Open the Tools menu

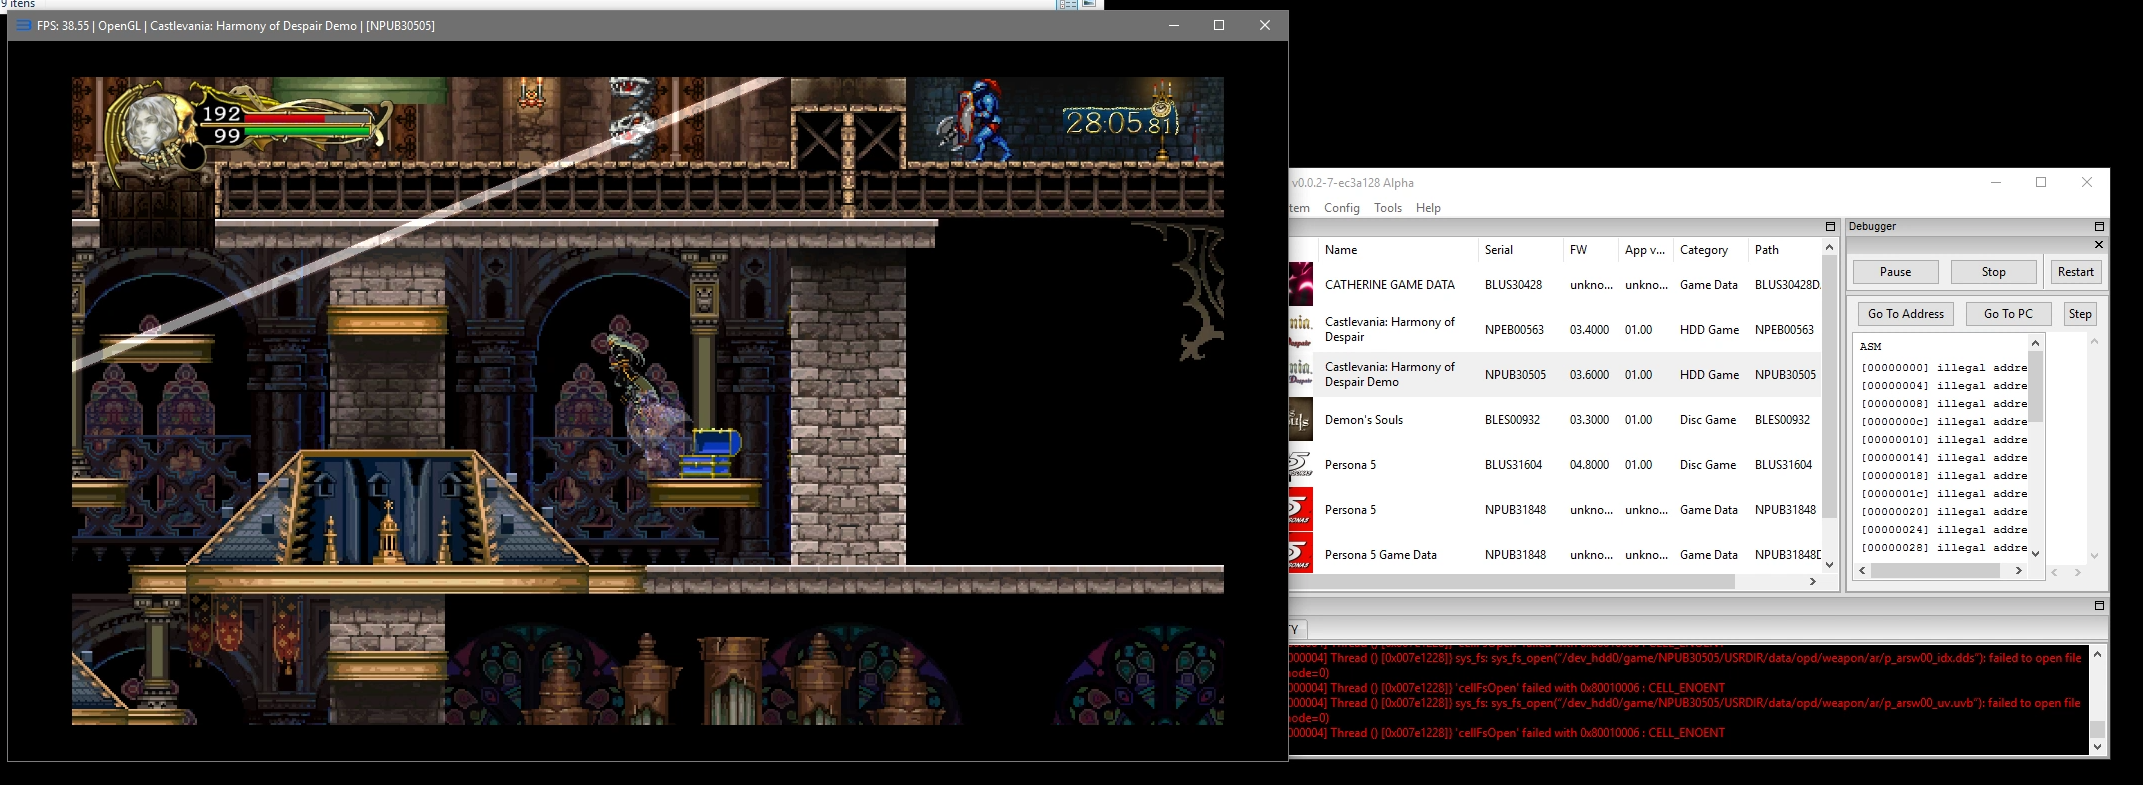(x=1387, y=208)
